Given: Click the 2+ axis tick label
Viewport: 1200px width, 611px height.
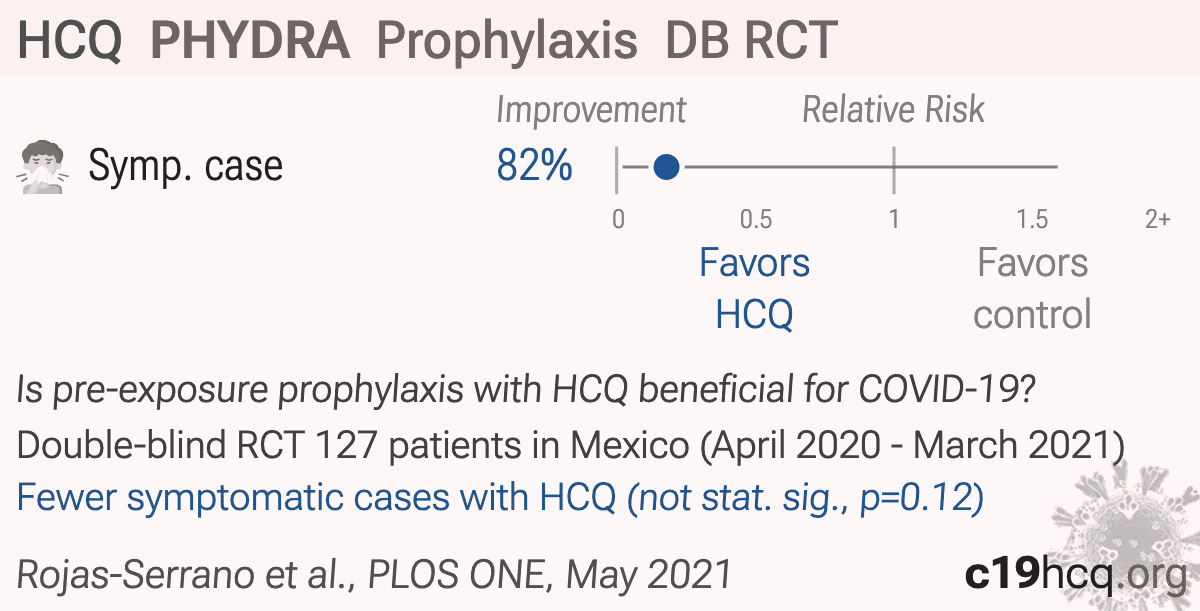Looking at the screenshot, I should [1158, 220].
